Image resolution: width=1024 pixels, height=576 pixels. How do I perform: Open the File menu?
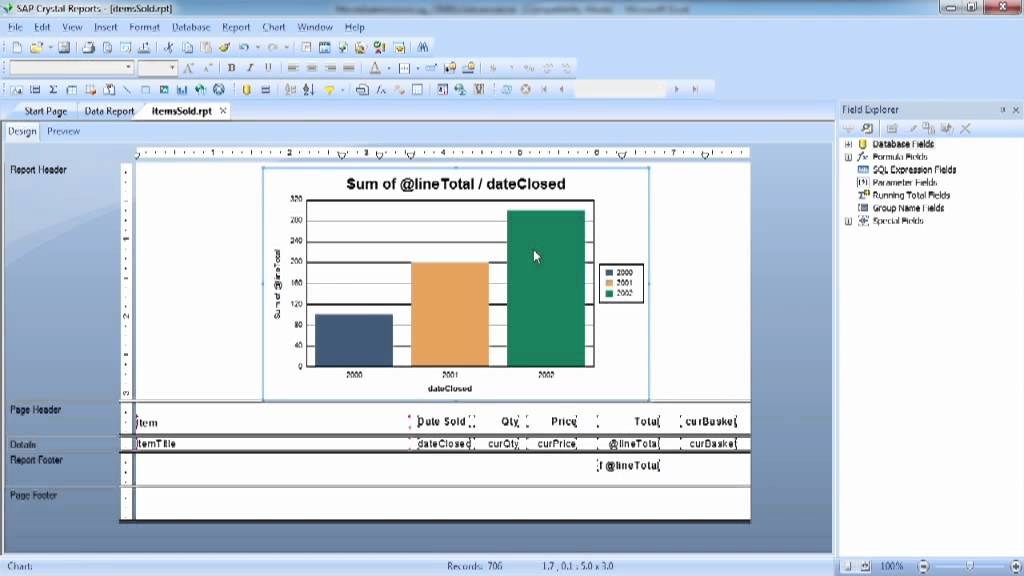point(15,27)
